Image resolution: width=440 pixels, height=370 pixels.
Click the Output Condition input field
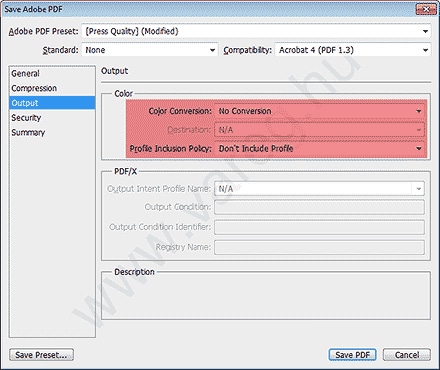[x=320, y=207]
